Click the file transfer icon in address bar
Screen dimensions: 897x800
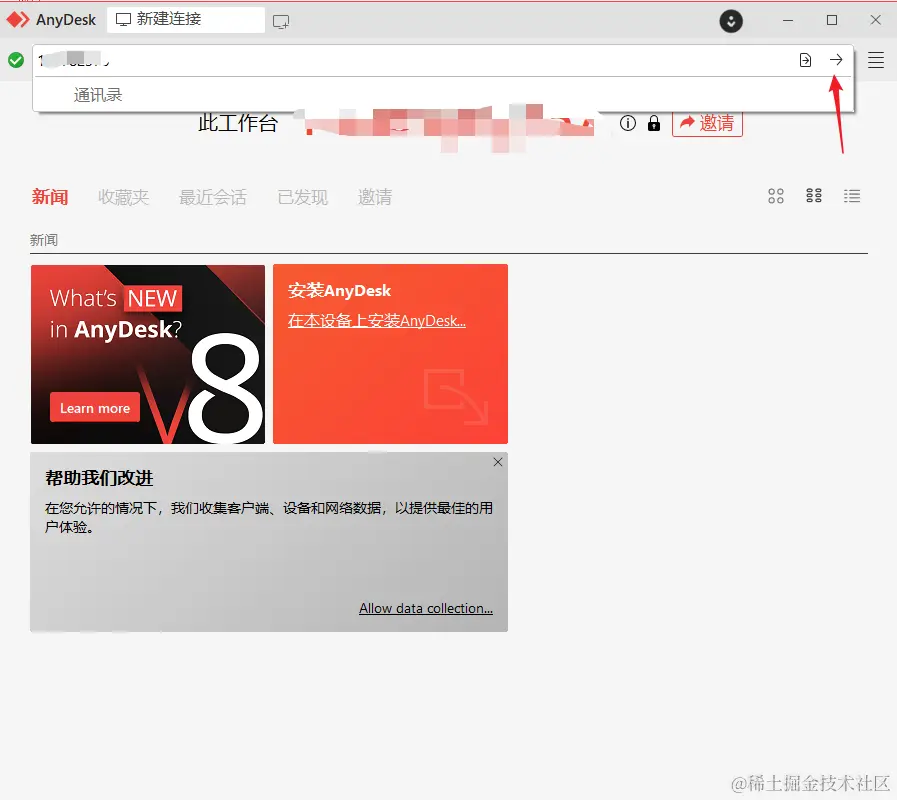[805, 60]
